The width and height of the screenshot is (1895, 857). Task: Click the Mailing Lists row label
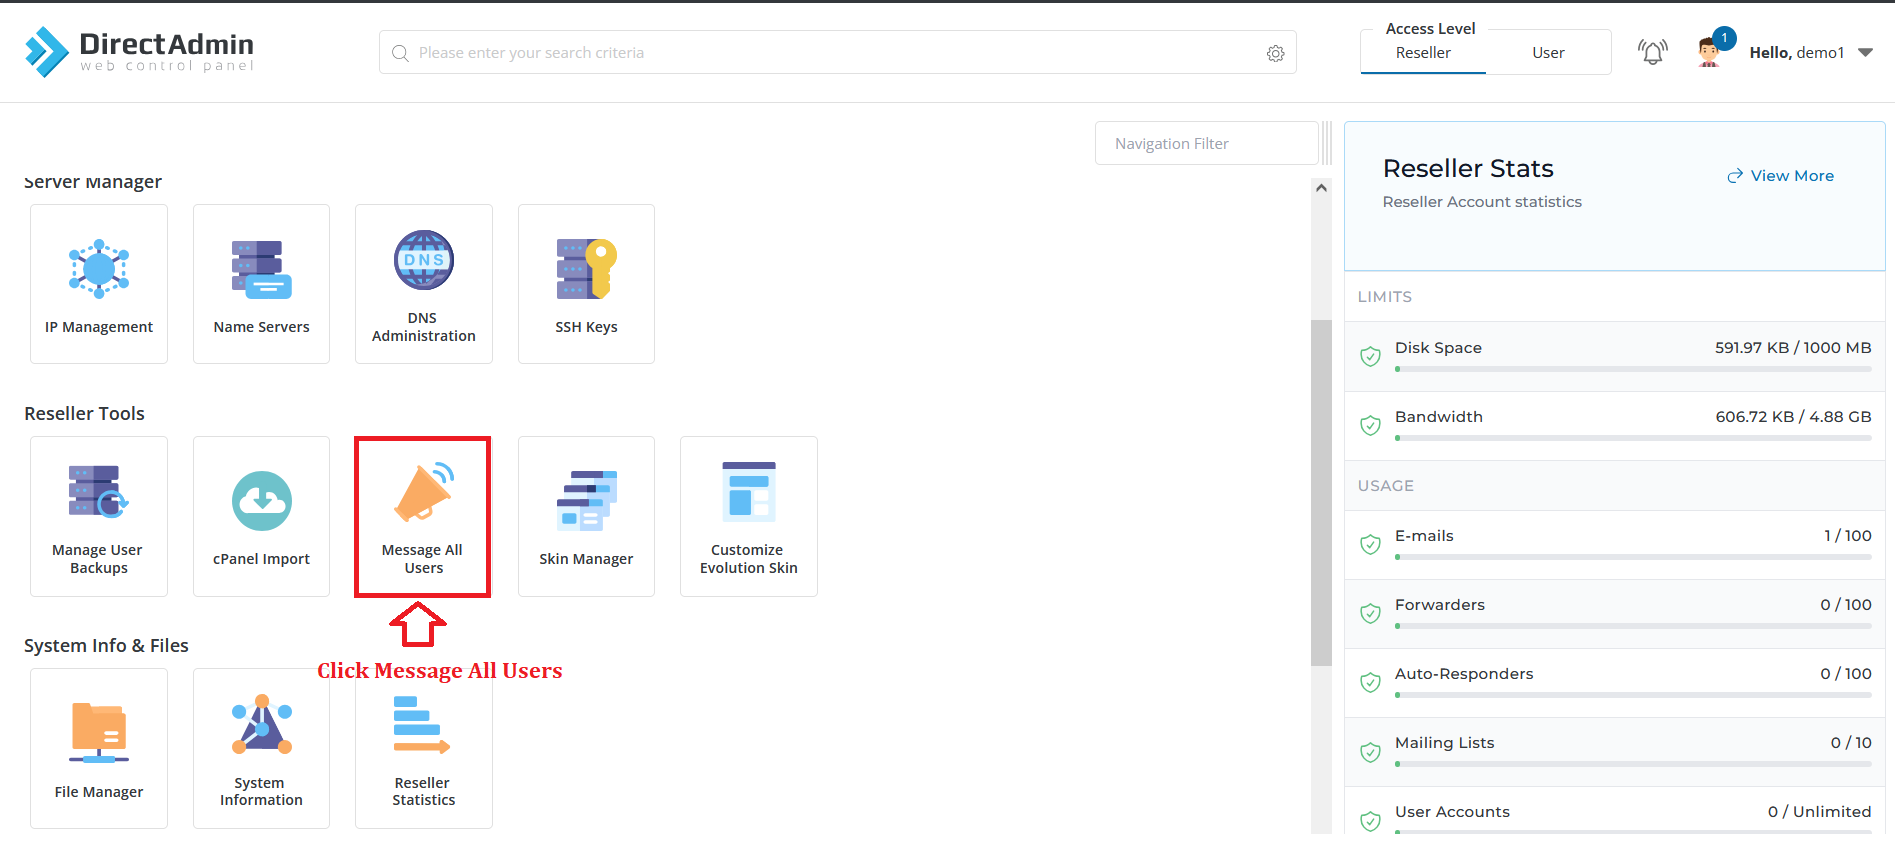[1444, 743]
